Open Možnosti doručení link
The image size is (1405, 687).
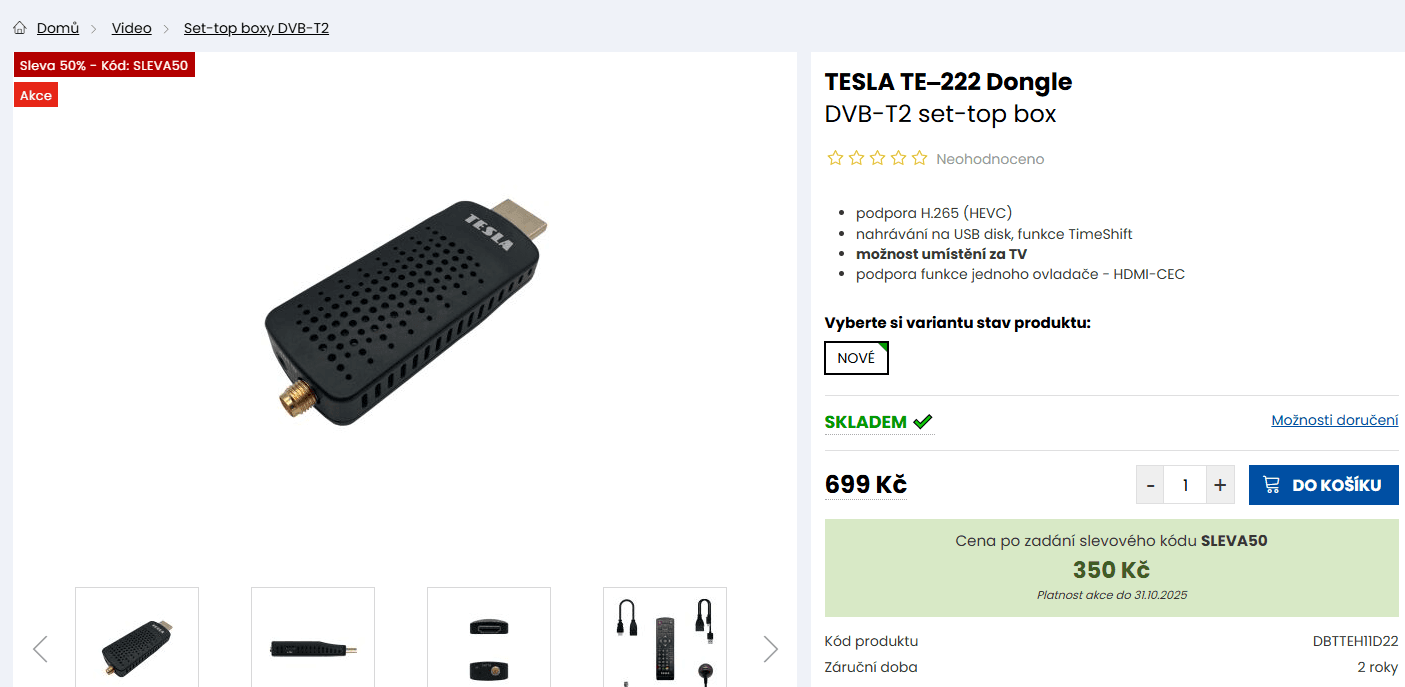point(1334,420)
